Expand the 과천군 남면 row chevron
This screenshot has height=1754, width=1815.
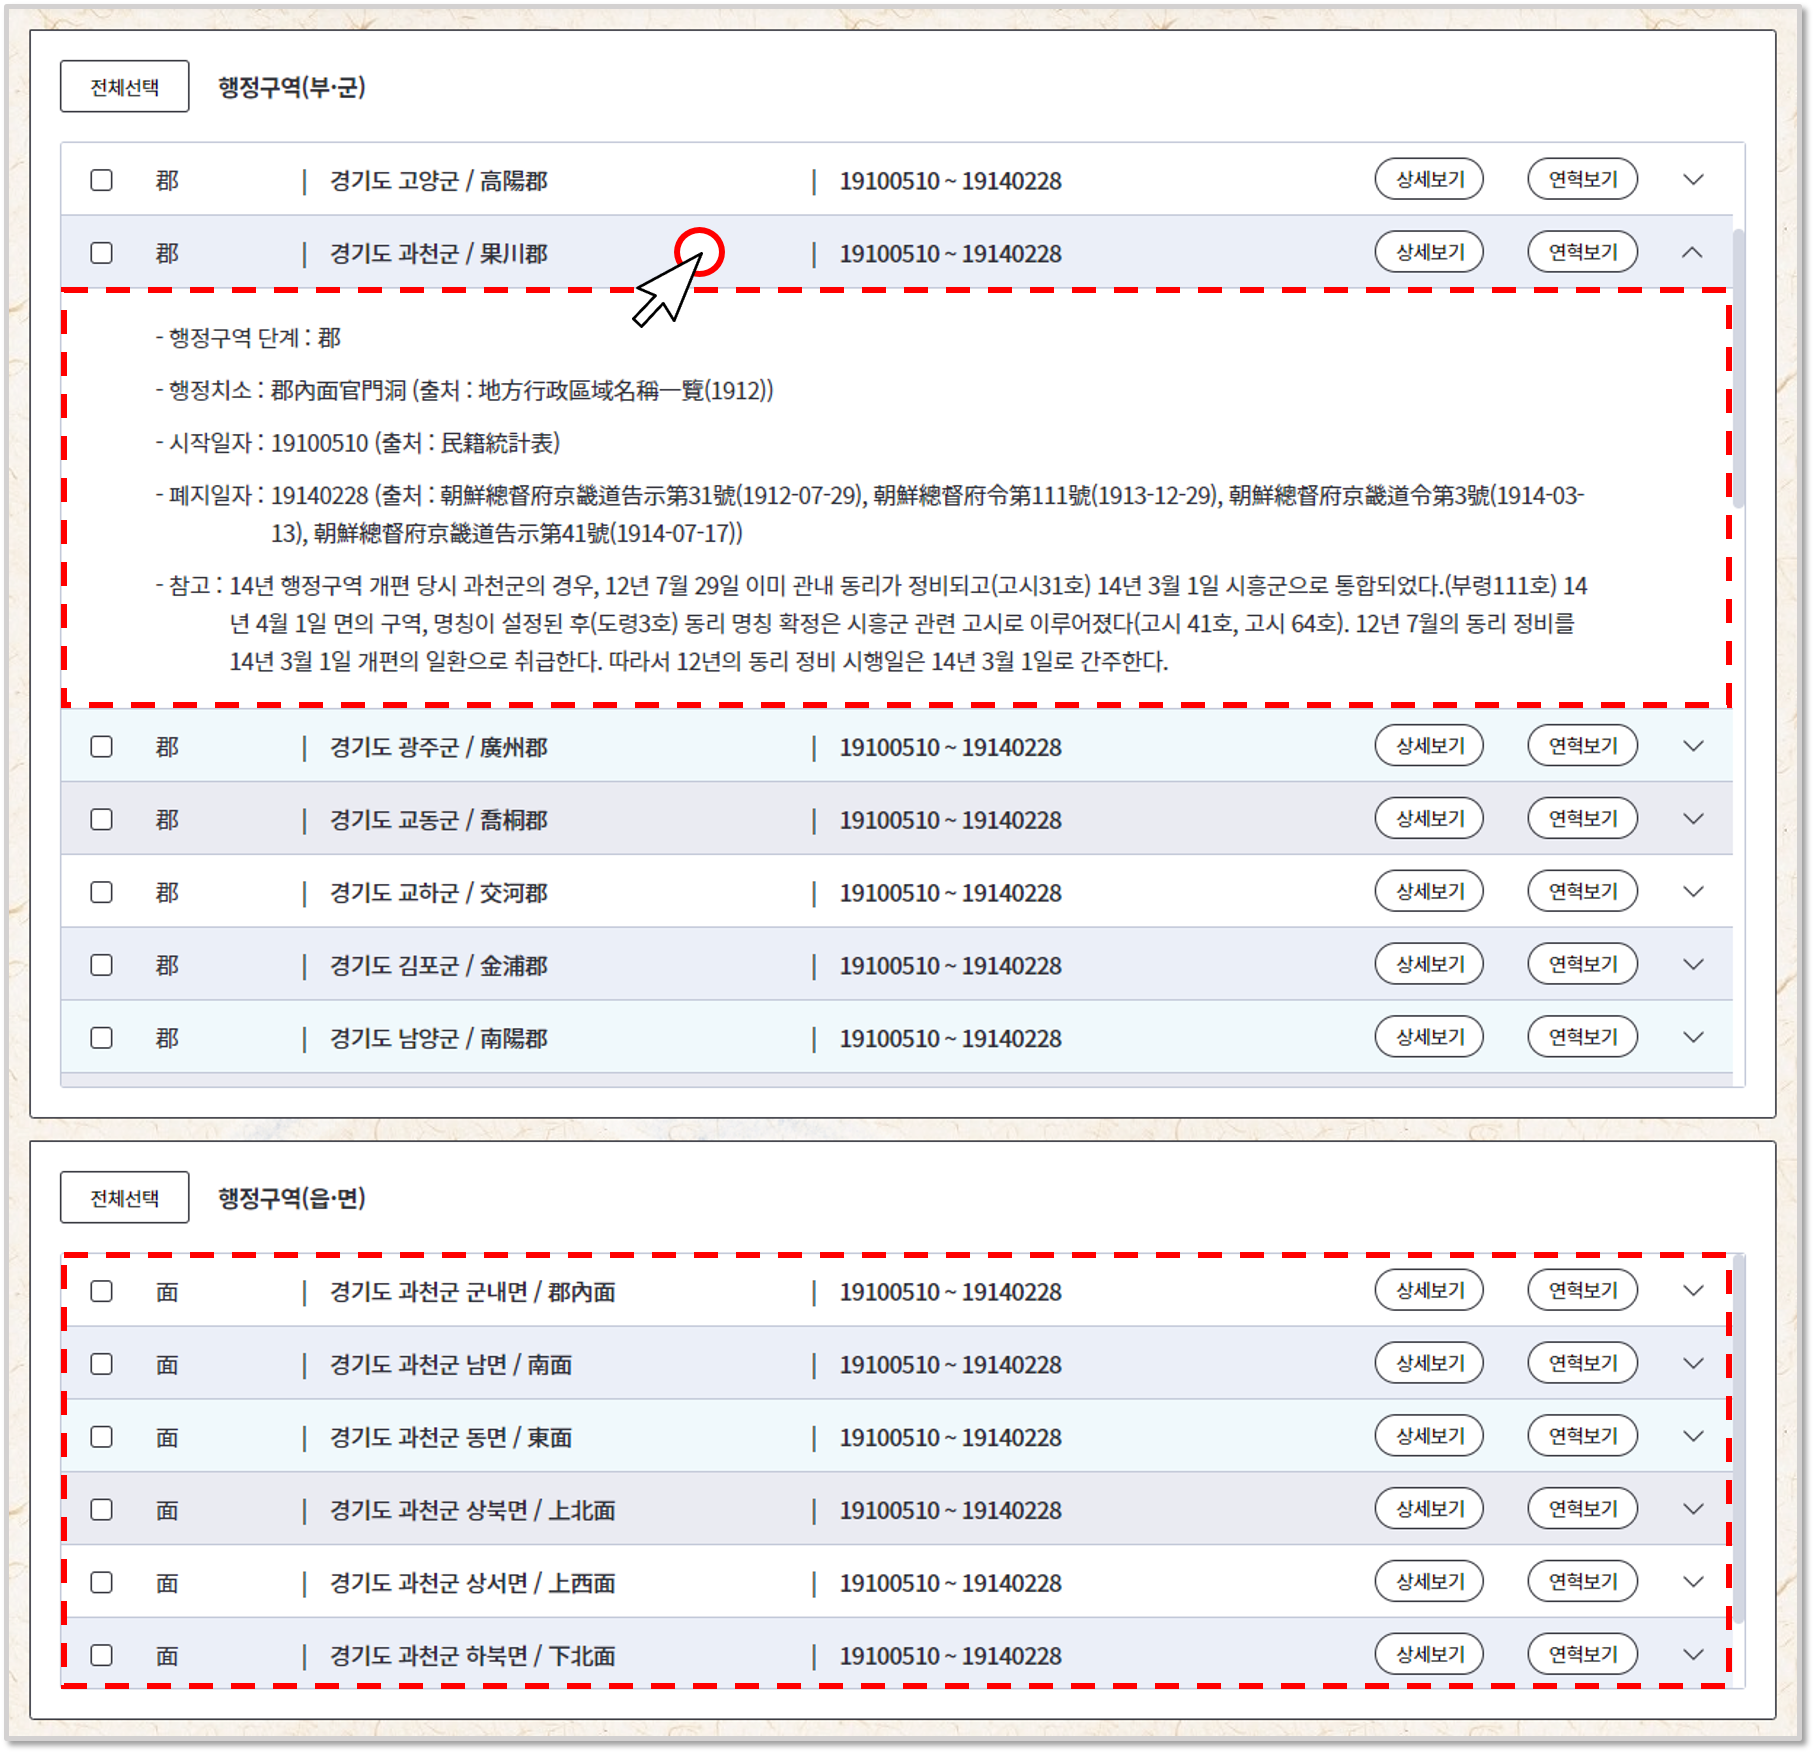click(x=1693, y=1364)
